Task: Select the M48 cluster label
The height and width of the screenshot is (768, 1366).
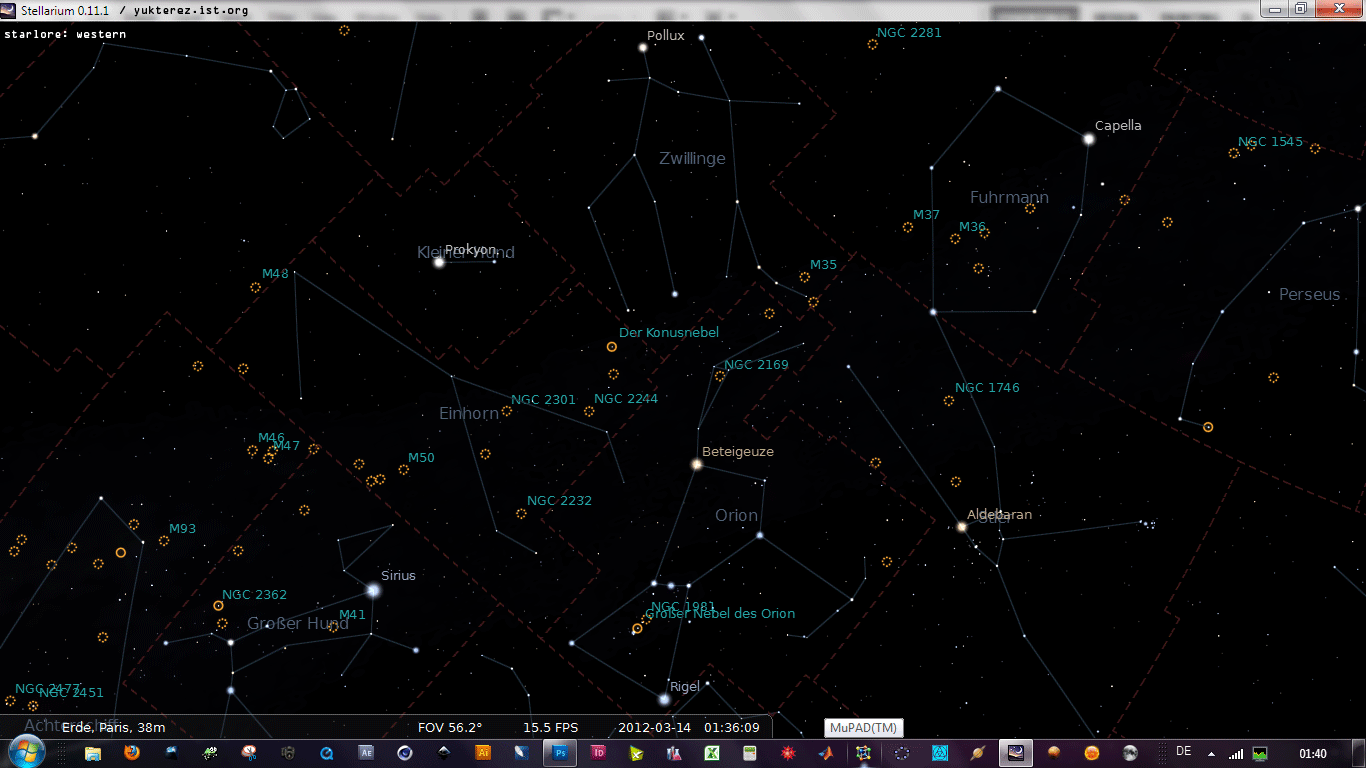Action: [x=275, y=274]
